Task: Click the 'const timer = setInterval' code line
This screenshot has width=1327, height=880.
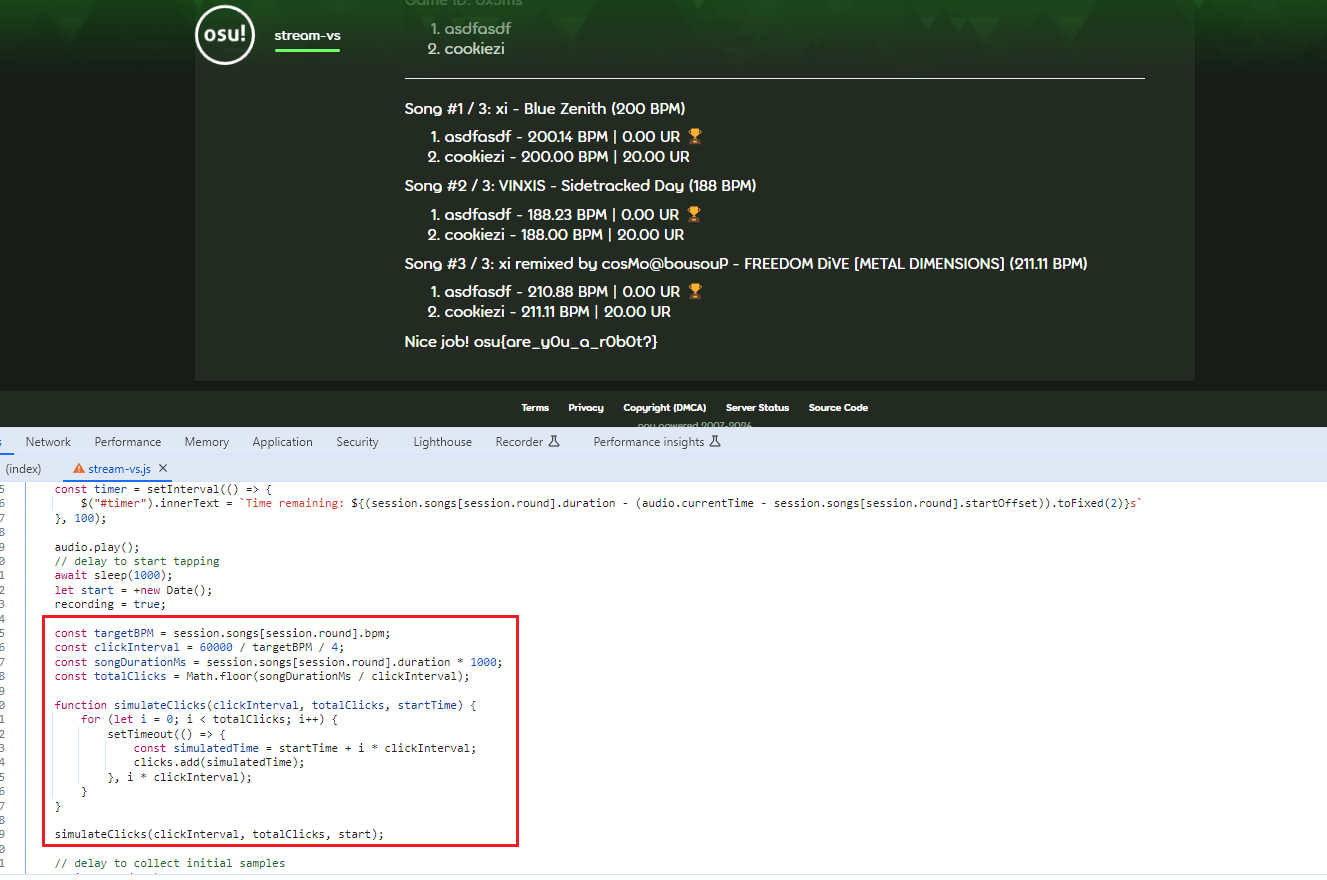Action: pos(163,489)
